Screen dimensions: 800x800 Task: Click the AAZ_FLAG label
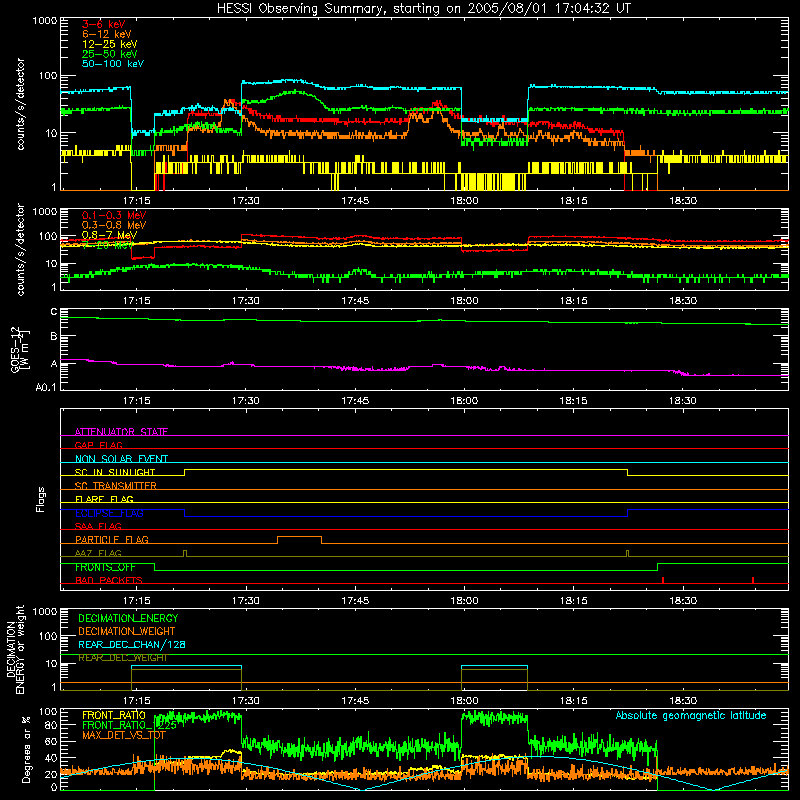[x=98, y=553]
